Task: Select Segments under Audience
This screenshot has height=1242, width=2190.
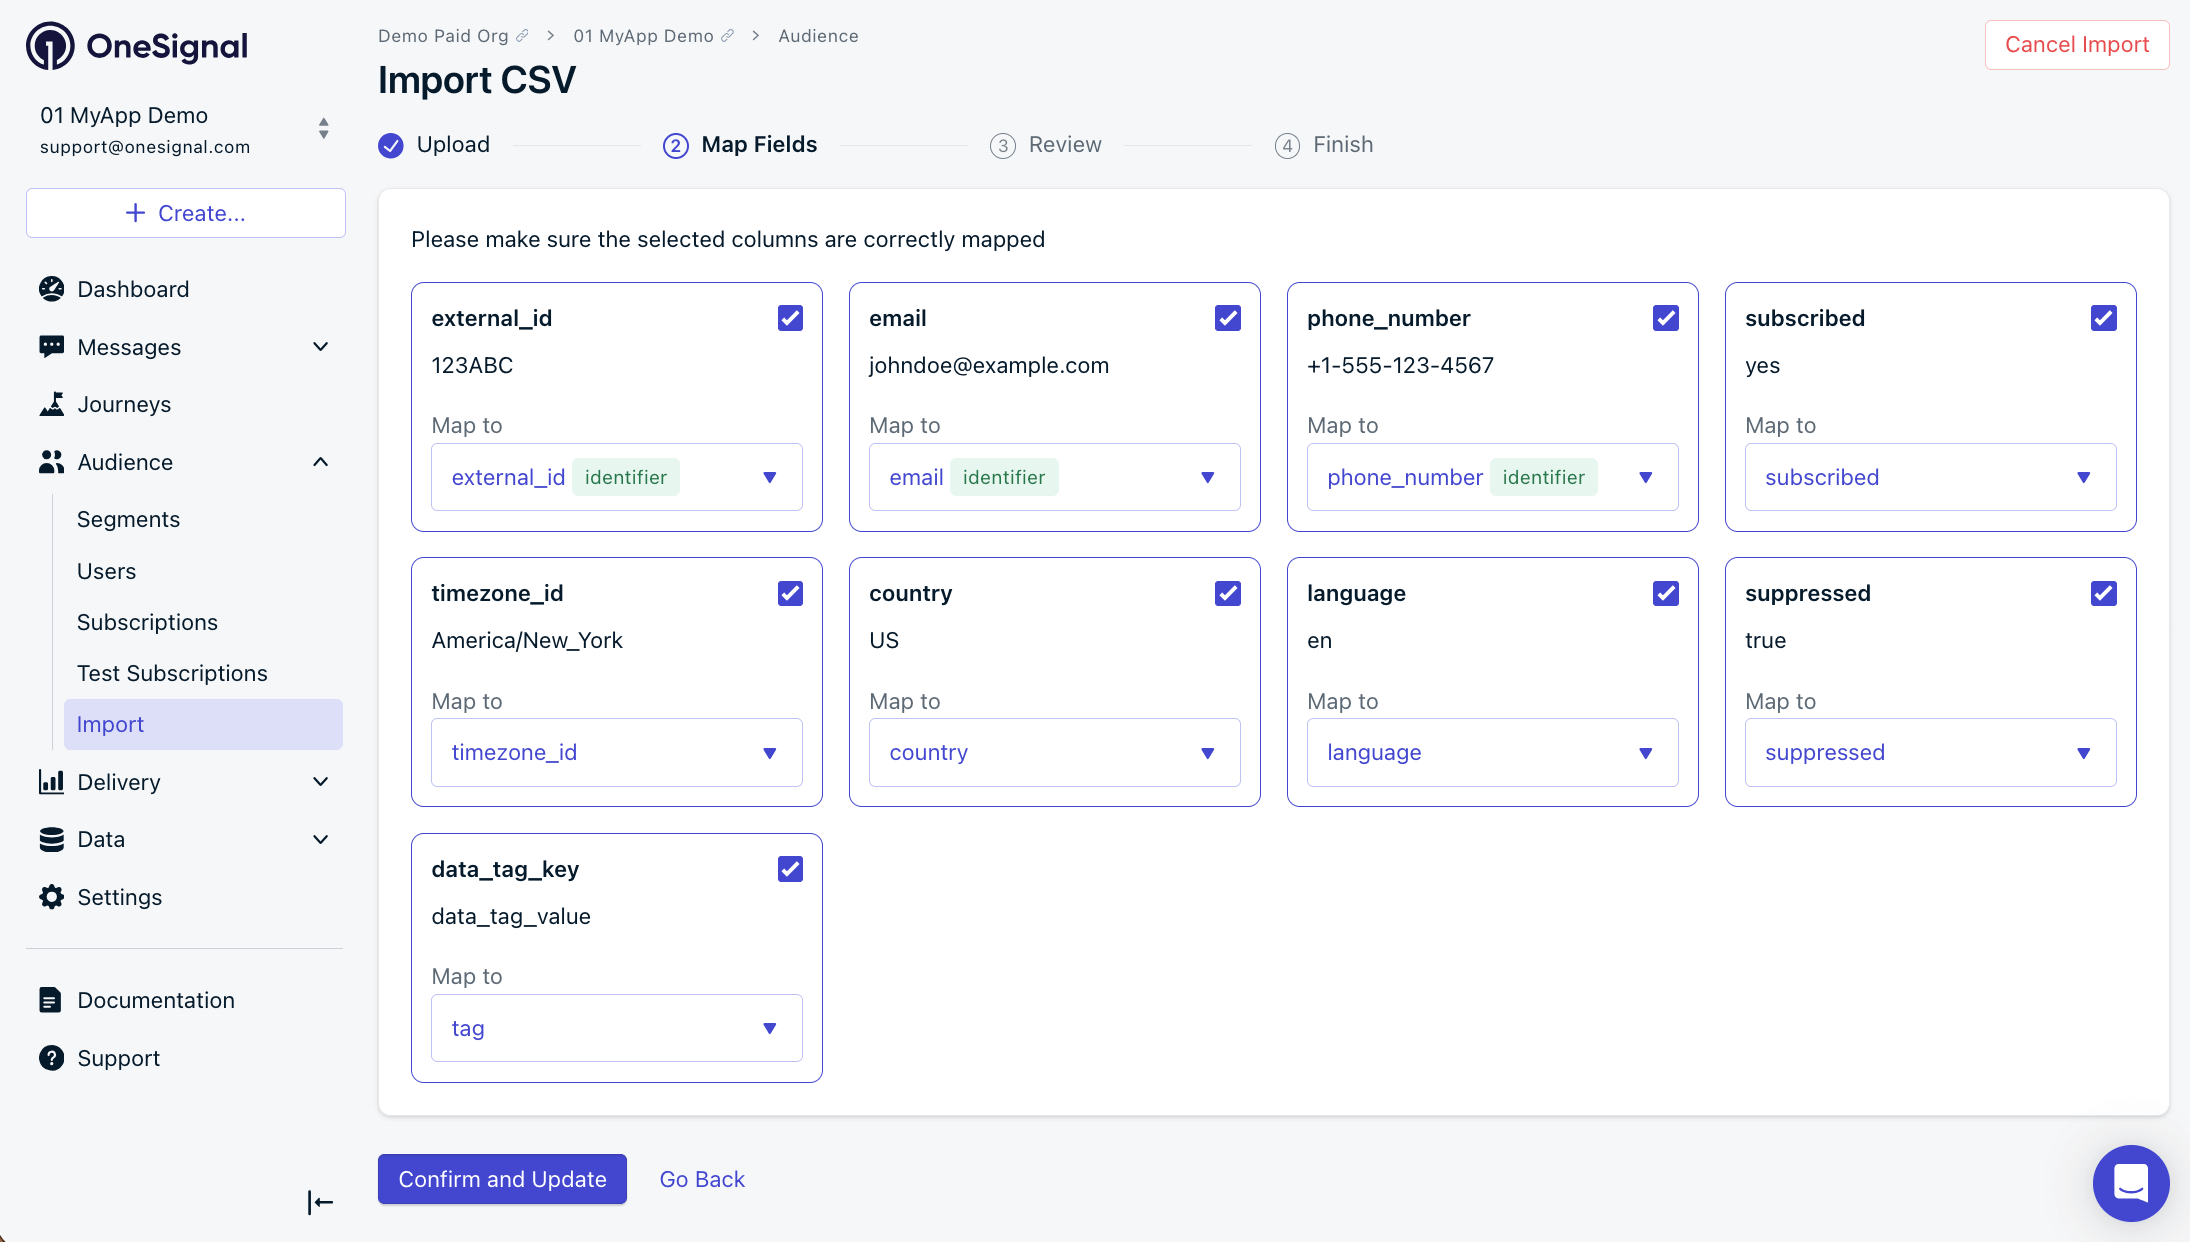Action: (x=128, y=519)
